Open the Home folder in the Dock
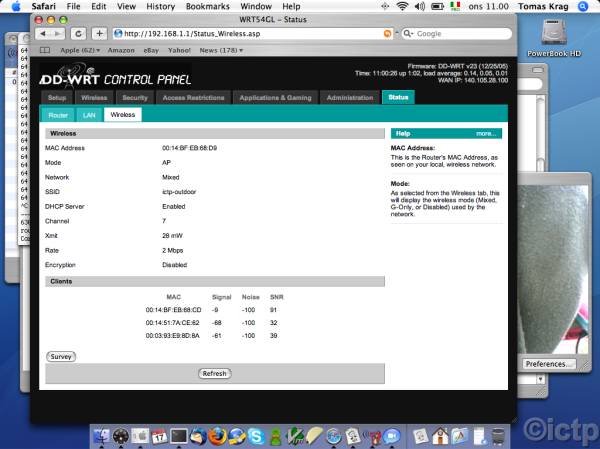 coord(440,436)
